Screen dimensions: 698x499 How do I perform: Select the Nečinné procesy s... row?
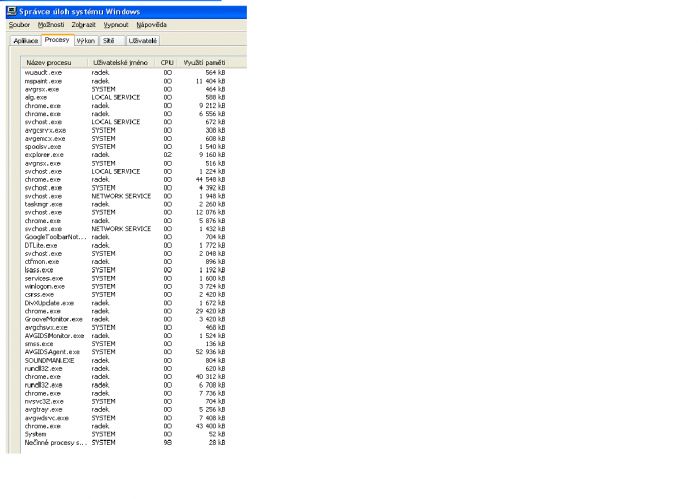[x=125, y=443]
